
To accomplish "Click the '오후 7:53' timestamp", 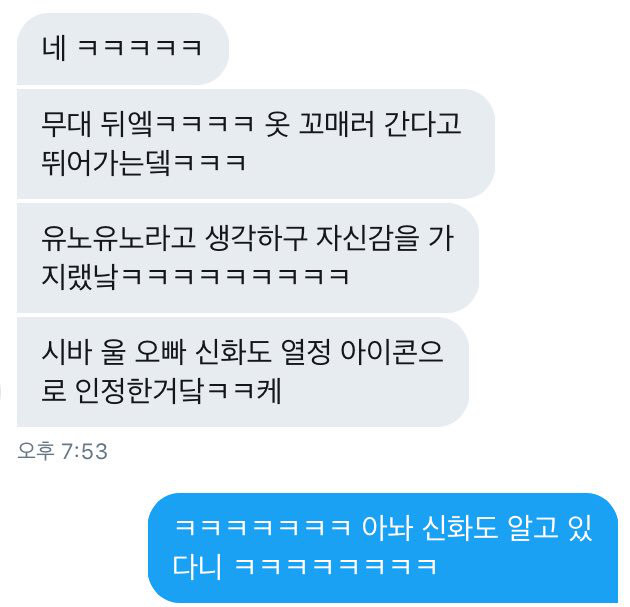I will 62,451.
